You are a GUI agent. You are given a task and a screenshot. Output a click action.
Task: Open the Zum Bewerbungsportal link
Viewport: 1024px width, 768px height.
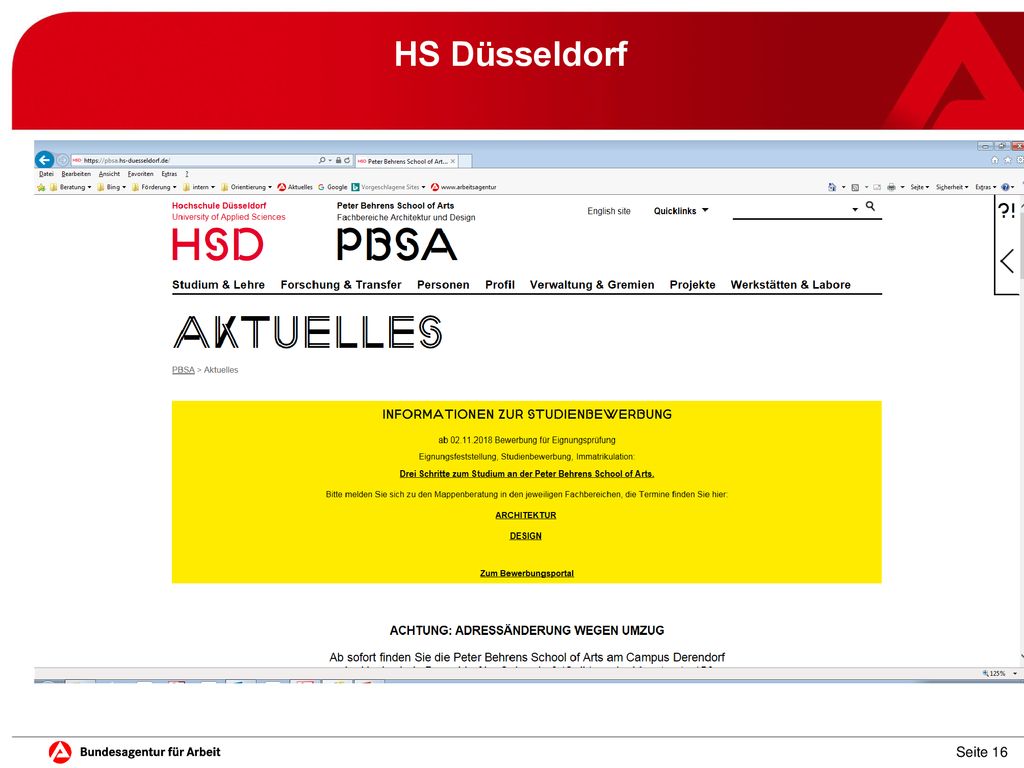click(x=527, y=573)
